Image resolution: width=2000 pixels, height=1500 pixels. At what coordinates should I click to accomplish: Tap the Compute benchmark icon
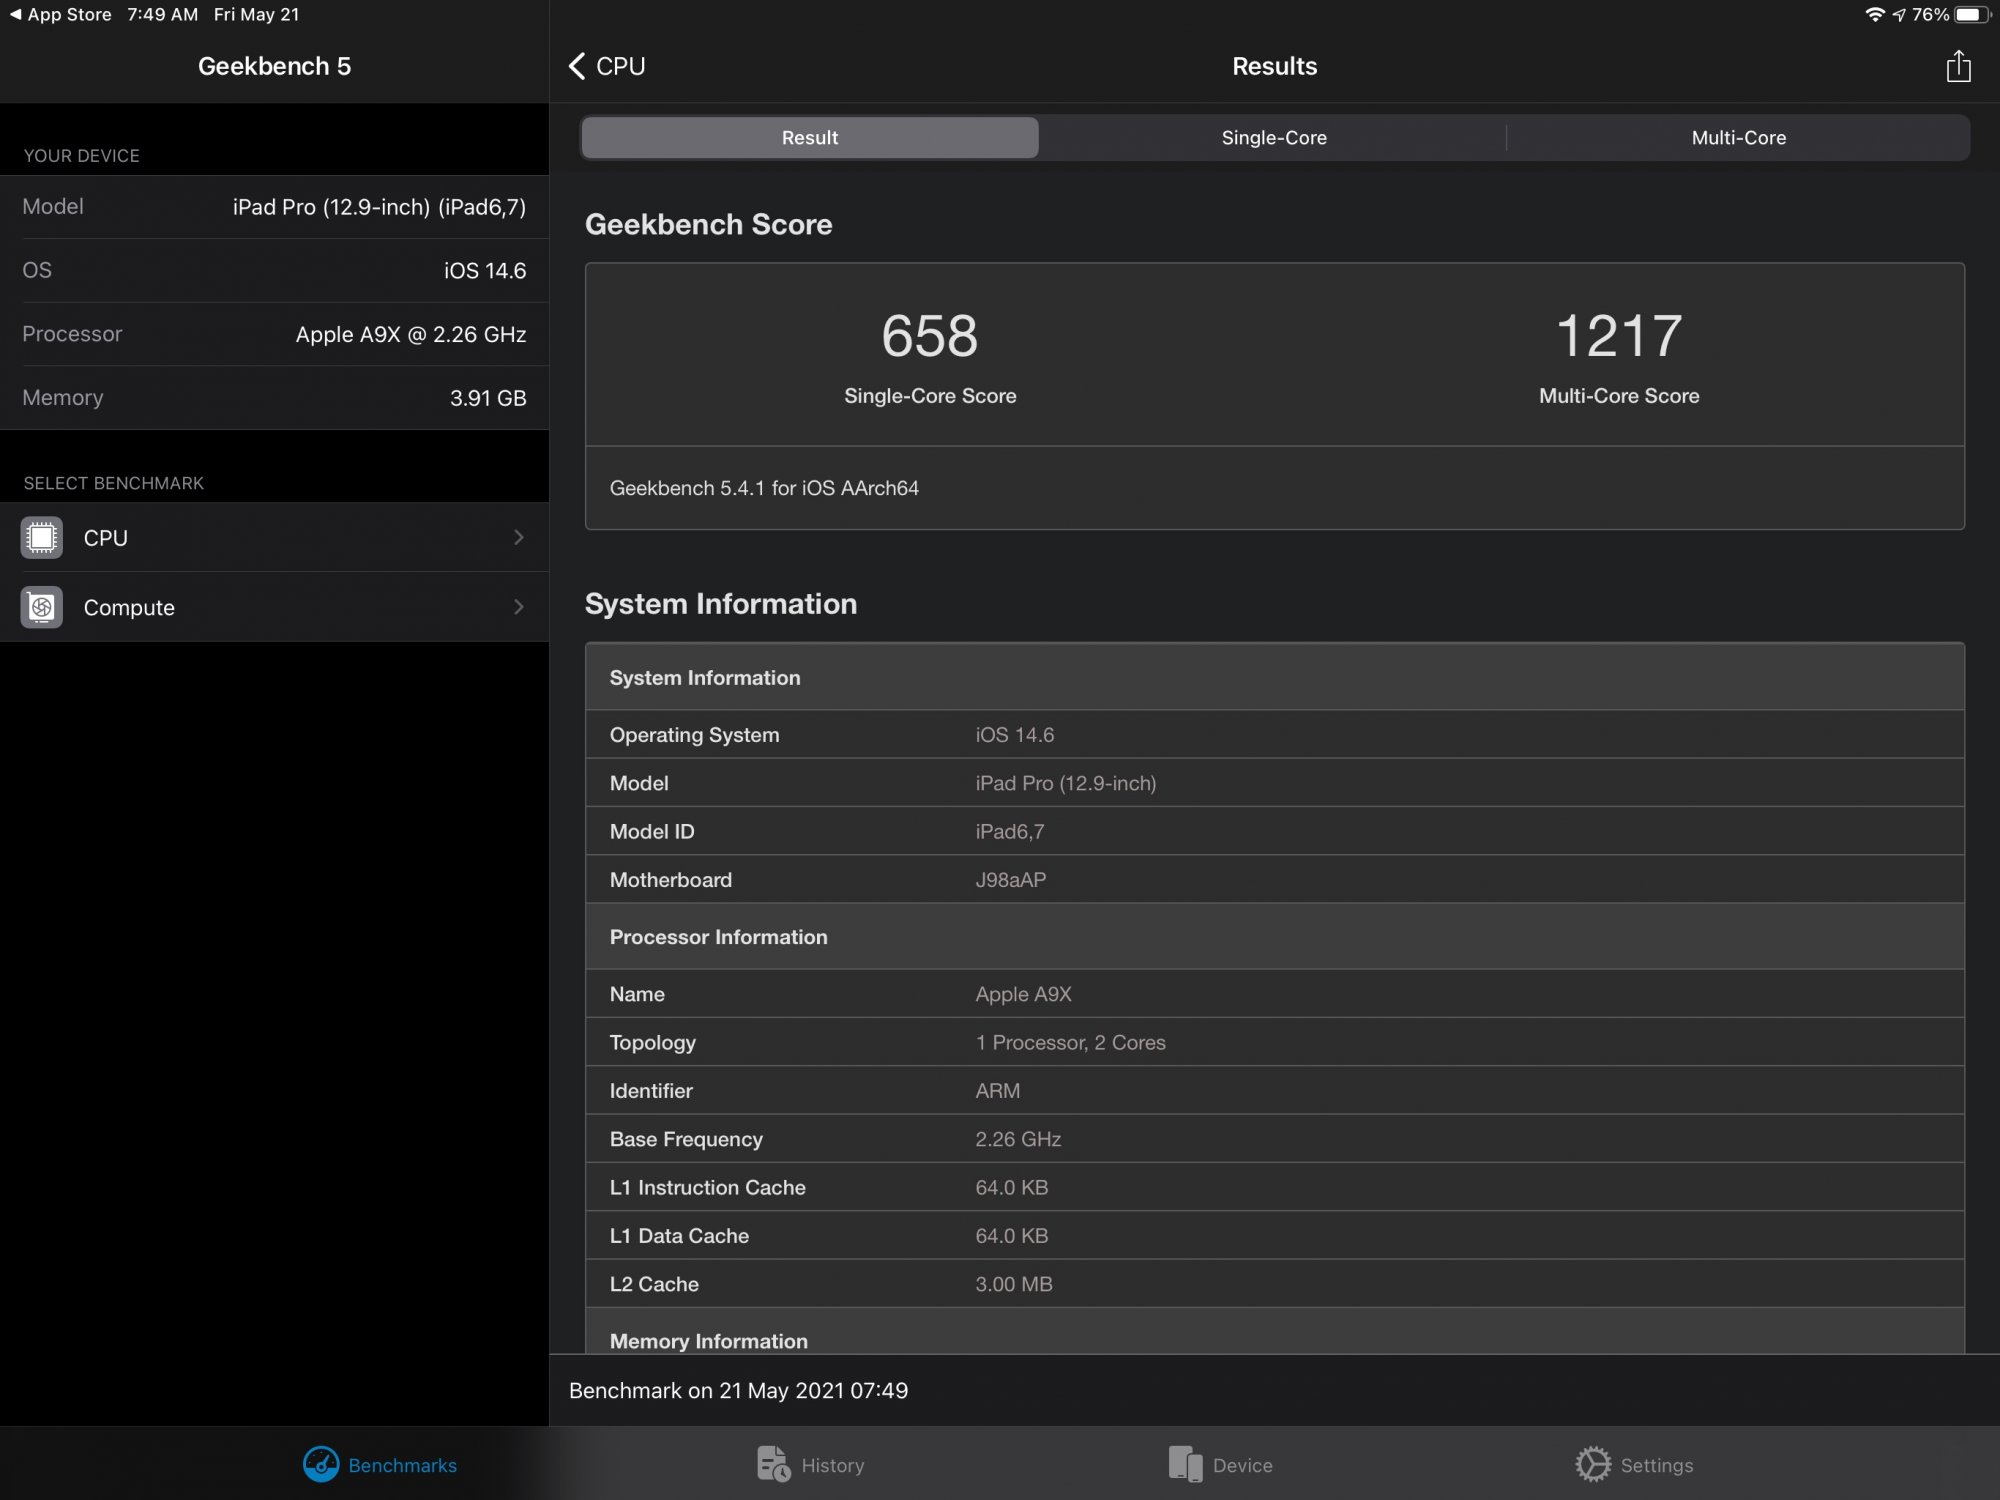click(x=42, y=607)
